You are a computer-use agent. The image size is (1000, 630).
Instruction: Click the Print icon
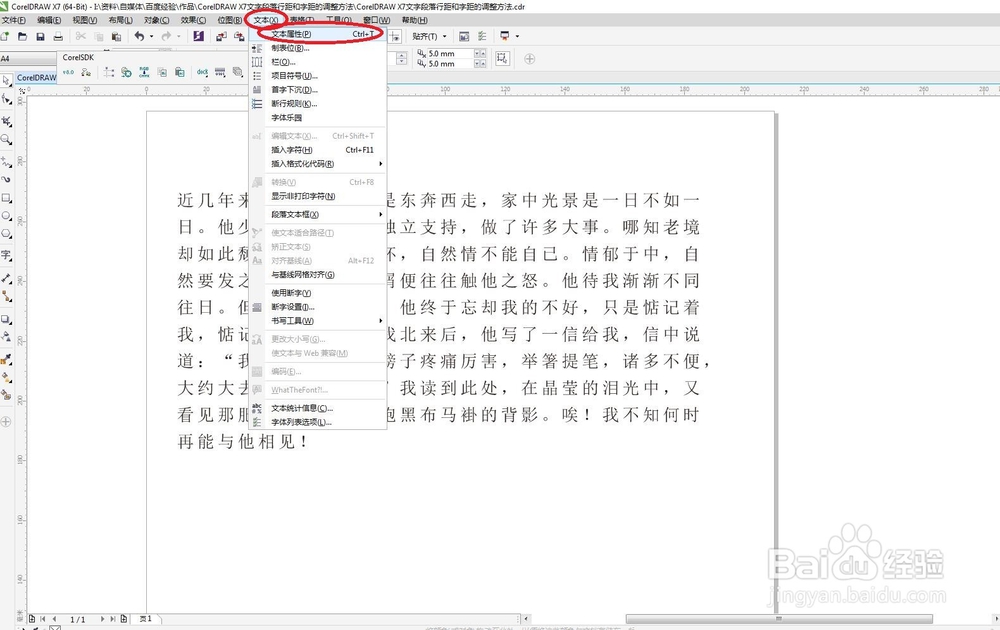point(58,36)
